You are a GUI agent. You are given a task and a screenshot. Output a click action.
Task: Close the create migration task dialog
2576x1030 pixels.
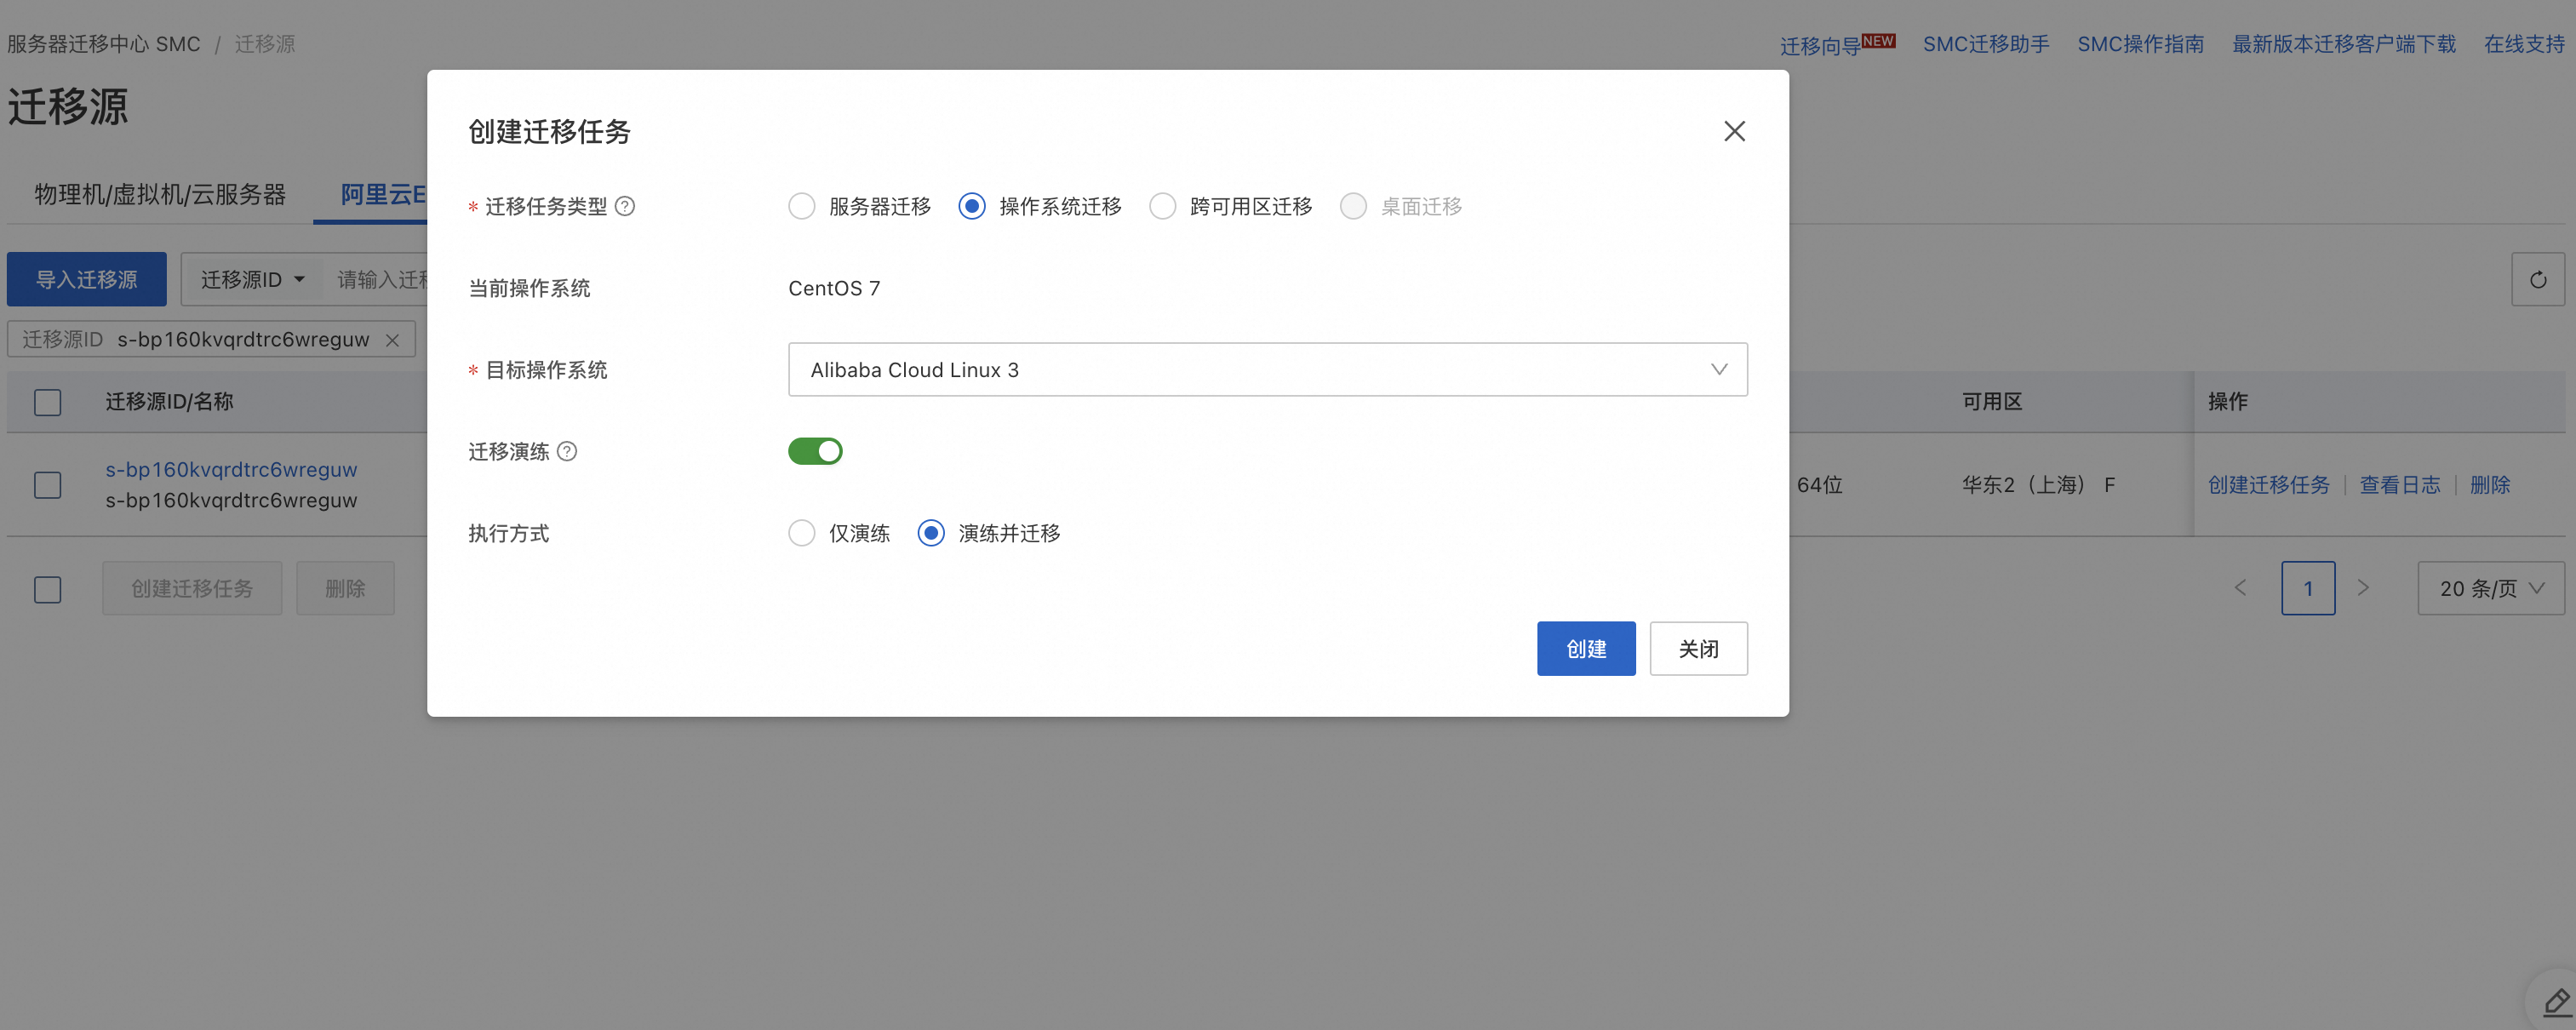pyautogui.click(x=1734, y=131)
